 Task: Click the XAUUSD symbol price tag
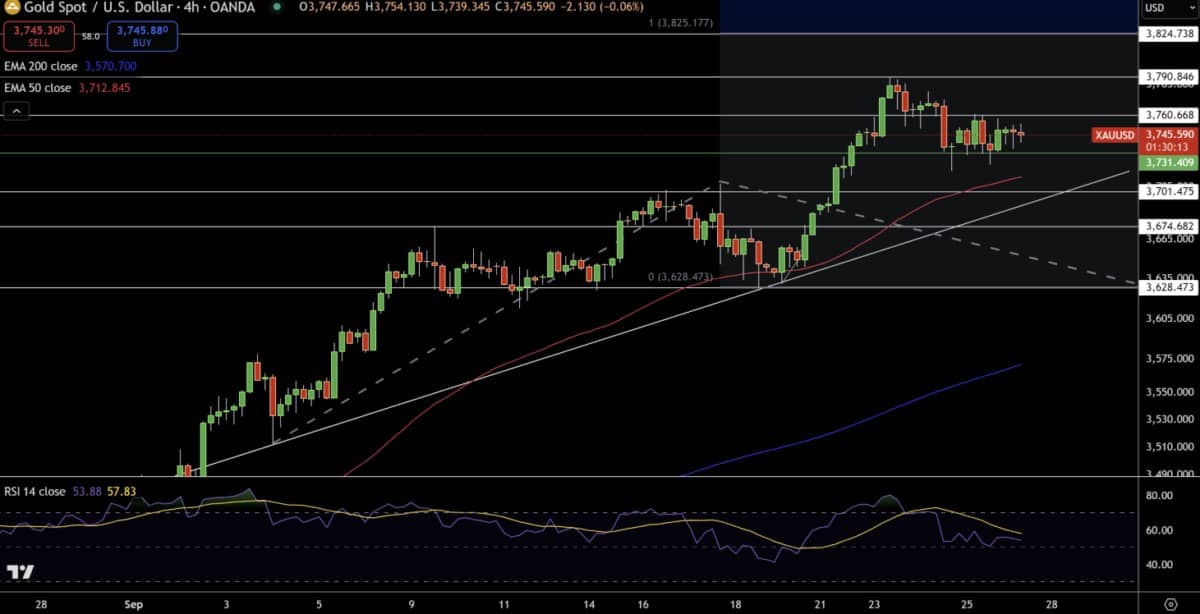(1114, 134)
